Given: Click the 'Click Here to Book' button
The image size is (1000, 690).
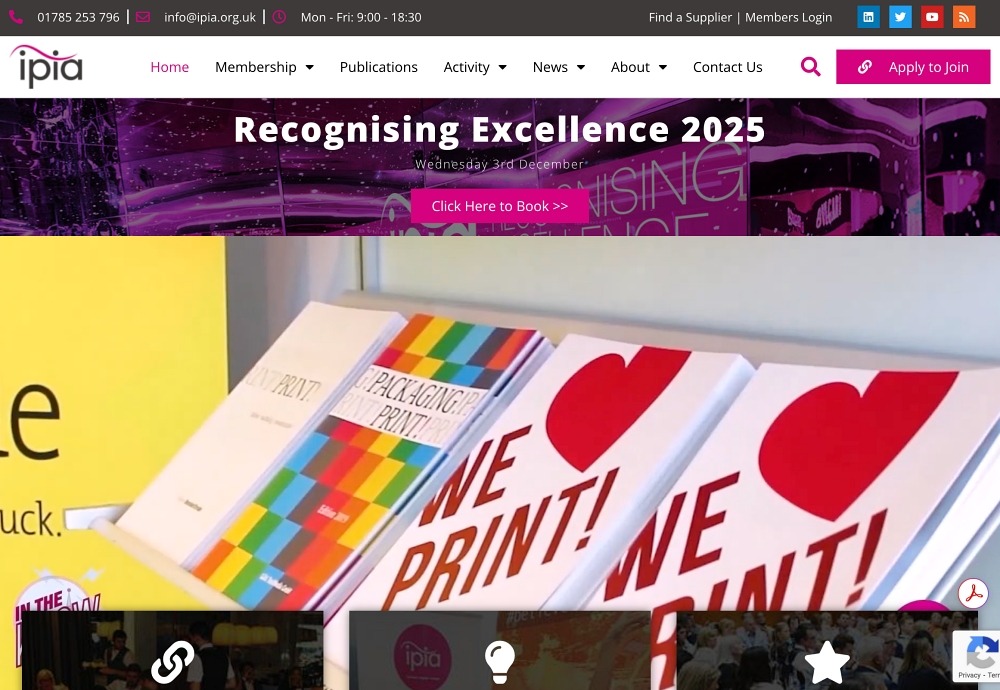Looking at the screenshot, I should (x=499, y=206).
